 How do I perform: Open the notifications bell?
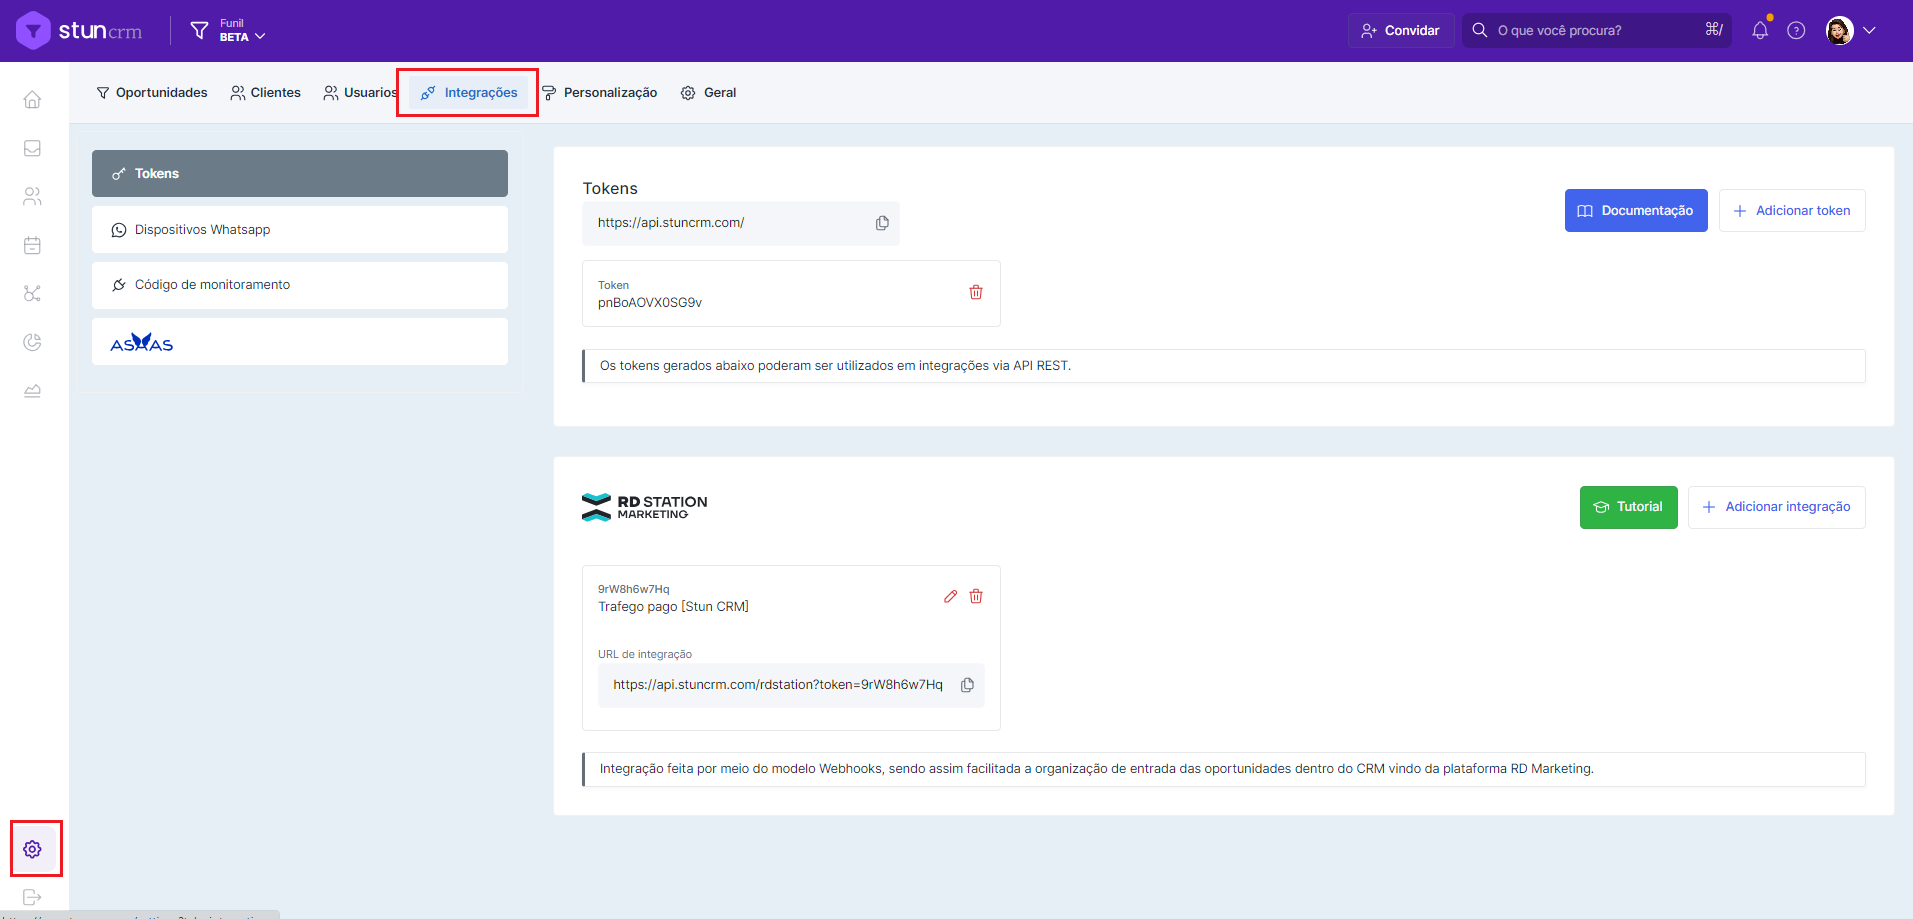click(x=1760, y=31)
